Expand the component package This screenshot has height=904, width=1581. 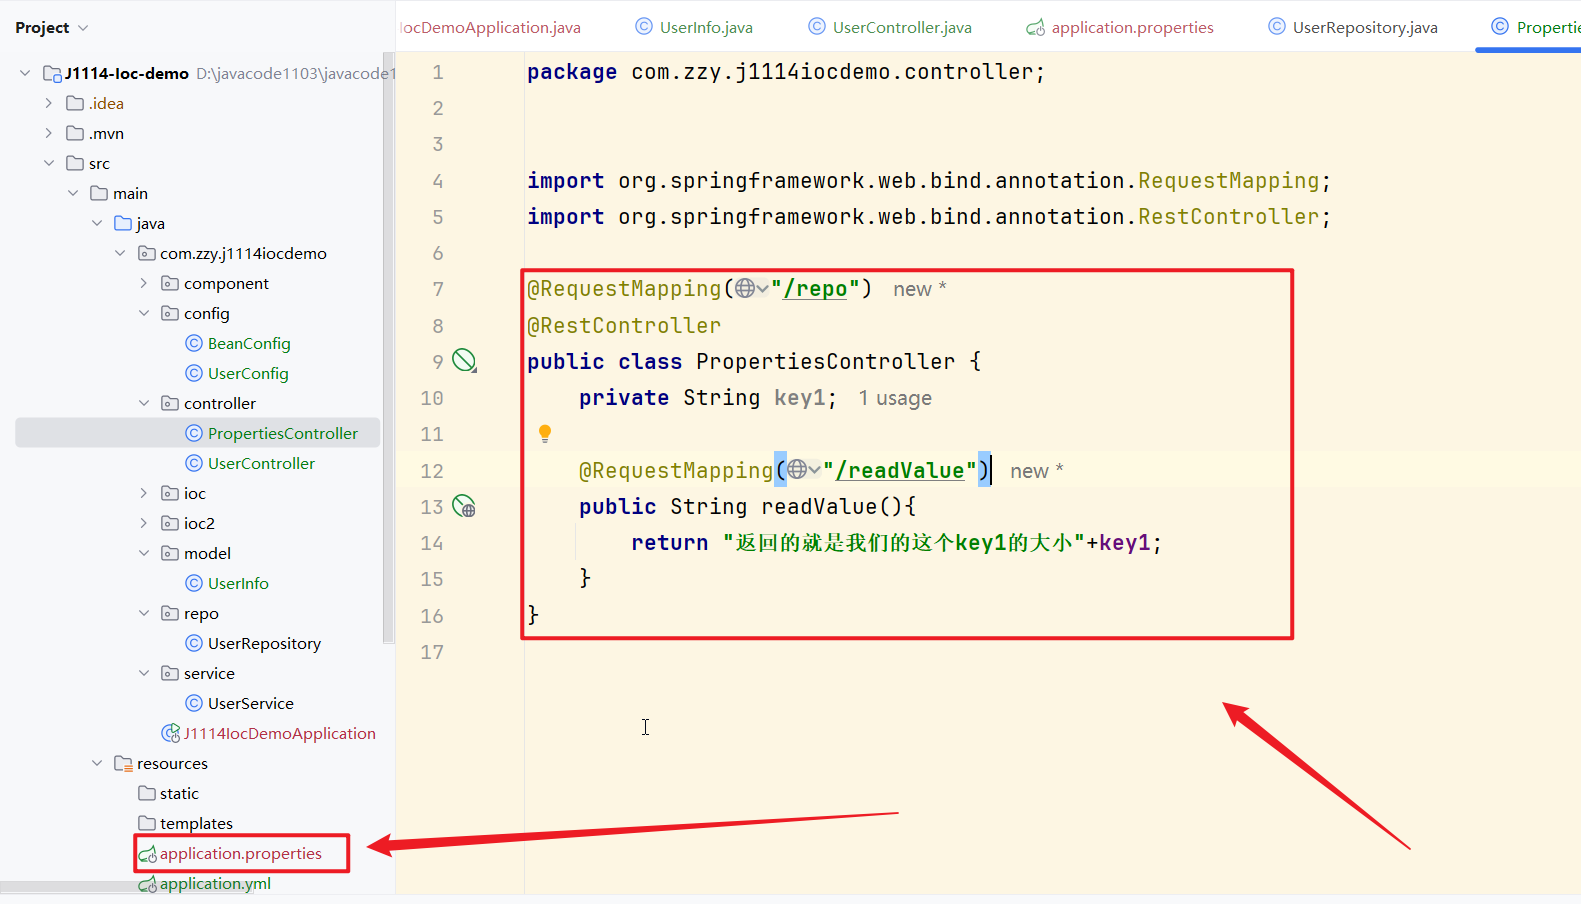coord(144,283)
